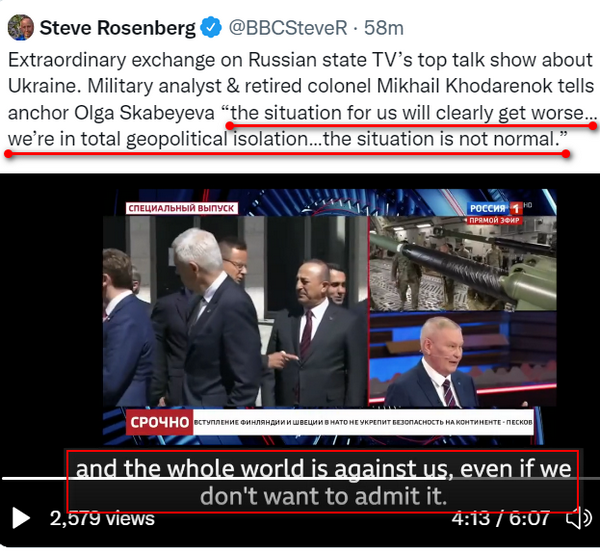Click the diplomats footage main panel
The image size is (600, 554).
click(235, 311)
